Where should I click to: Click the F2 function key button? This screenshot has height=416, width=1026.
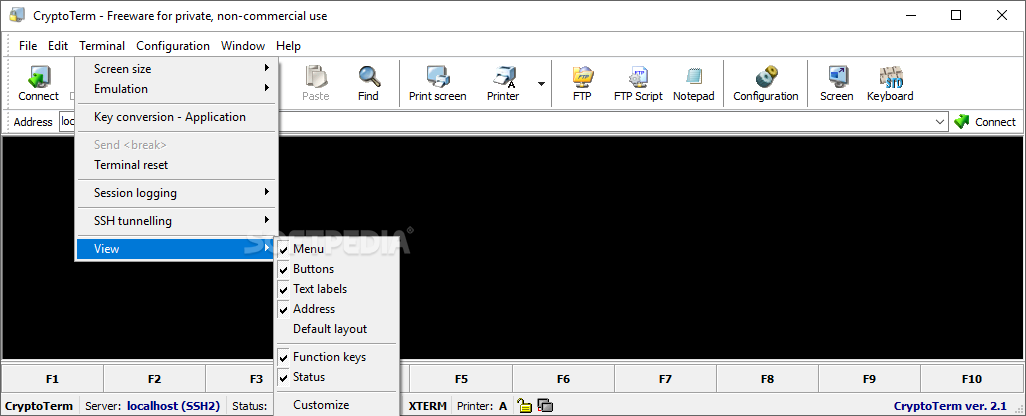click(154, 379)
